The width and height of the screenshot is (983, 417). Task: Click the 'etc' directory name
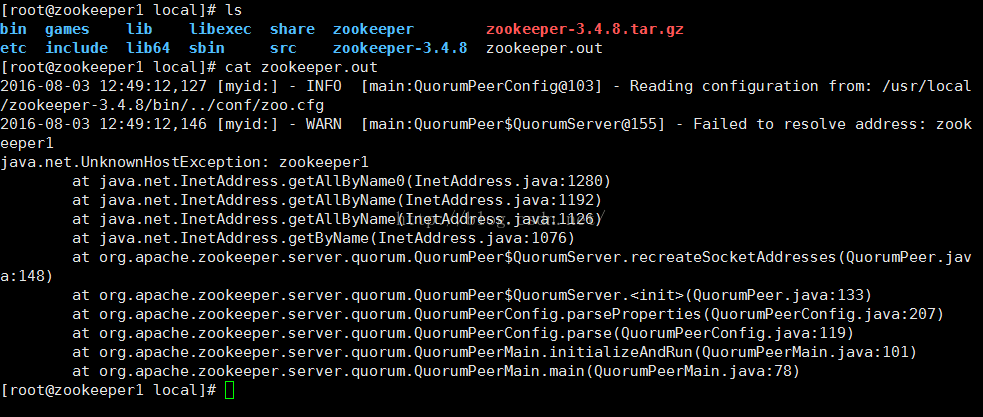[x=14, y=48]
